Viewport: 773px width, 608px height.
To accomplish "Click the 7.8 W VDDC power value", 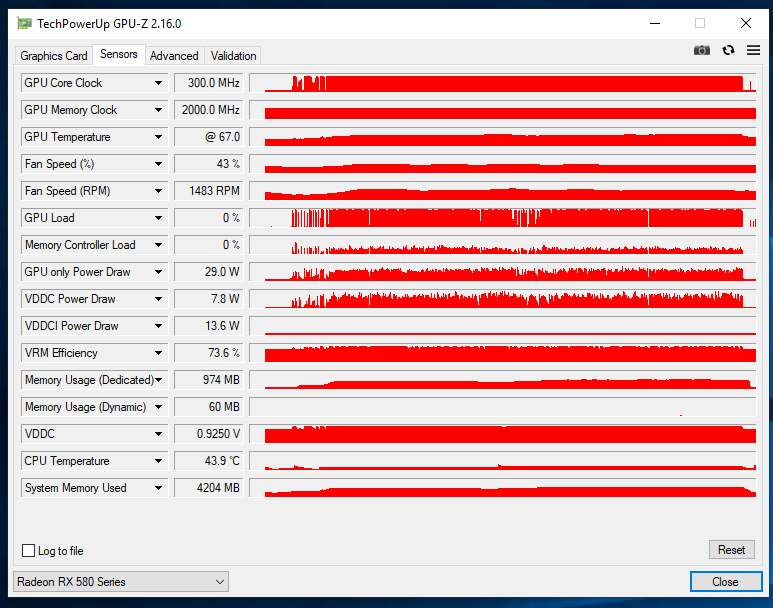I will [x=209, y=299].
